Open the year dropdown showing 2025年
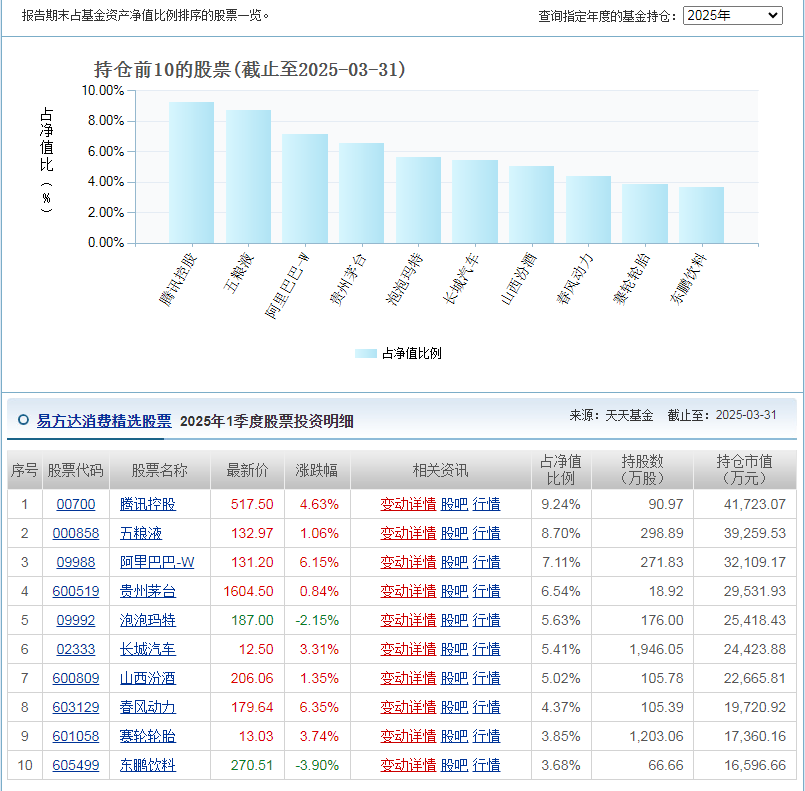 pos(732,15)
